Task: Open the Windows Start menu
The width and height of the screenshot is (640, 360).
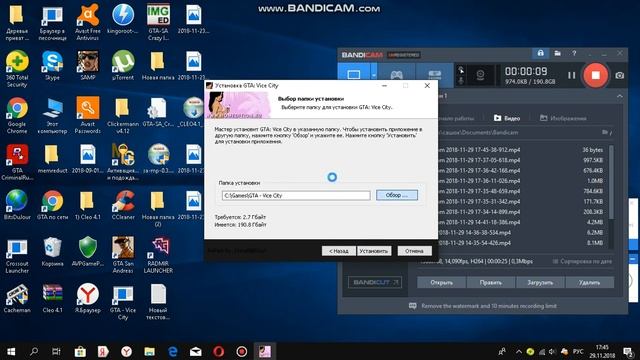Action: (x=11, y=351)
